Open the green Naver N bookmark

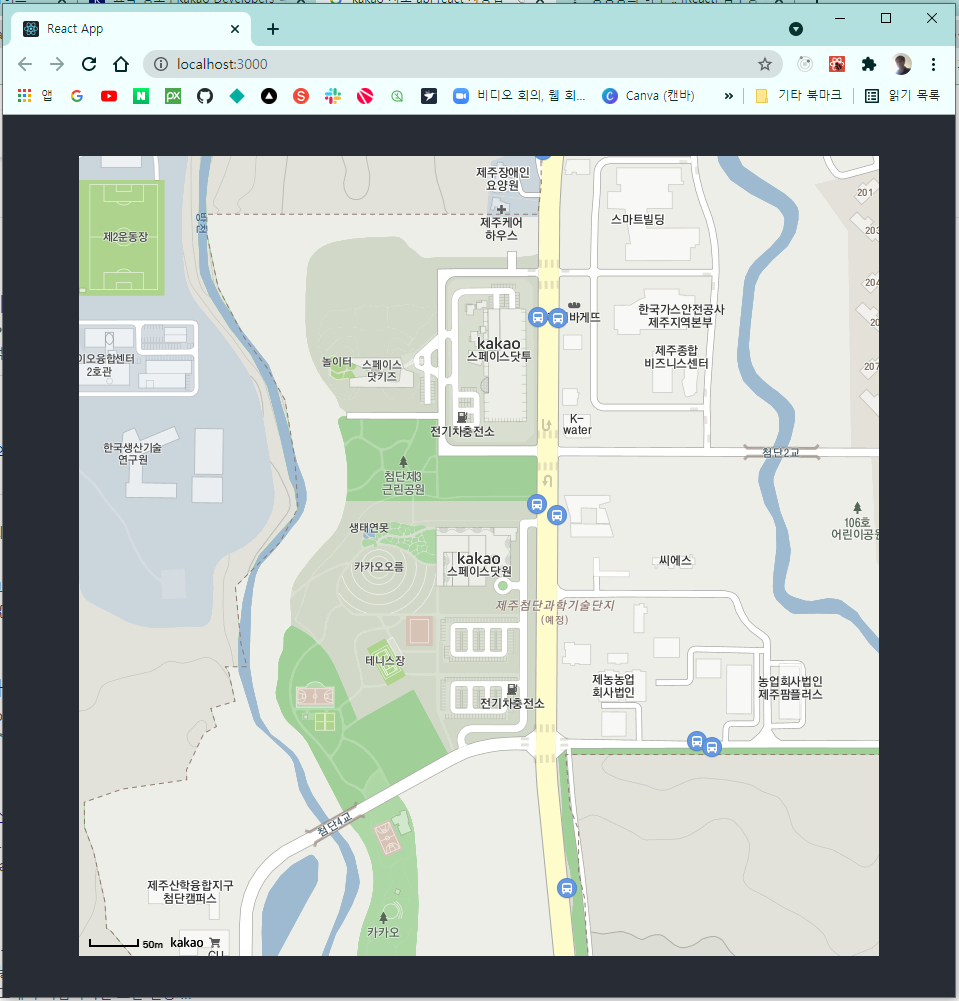(141, 96)
